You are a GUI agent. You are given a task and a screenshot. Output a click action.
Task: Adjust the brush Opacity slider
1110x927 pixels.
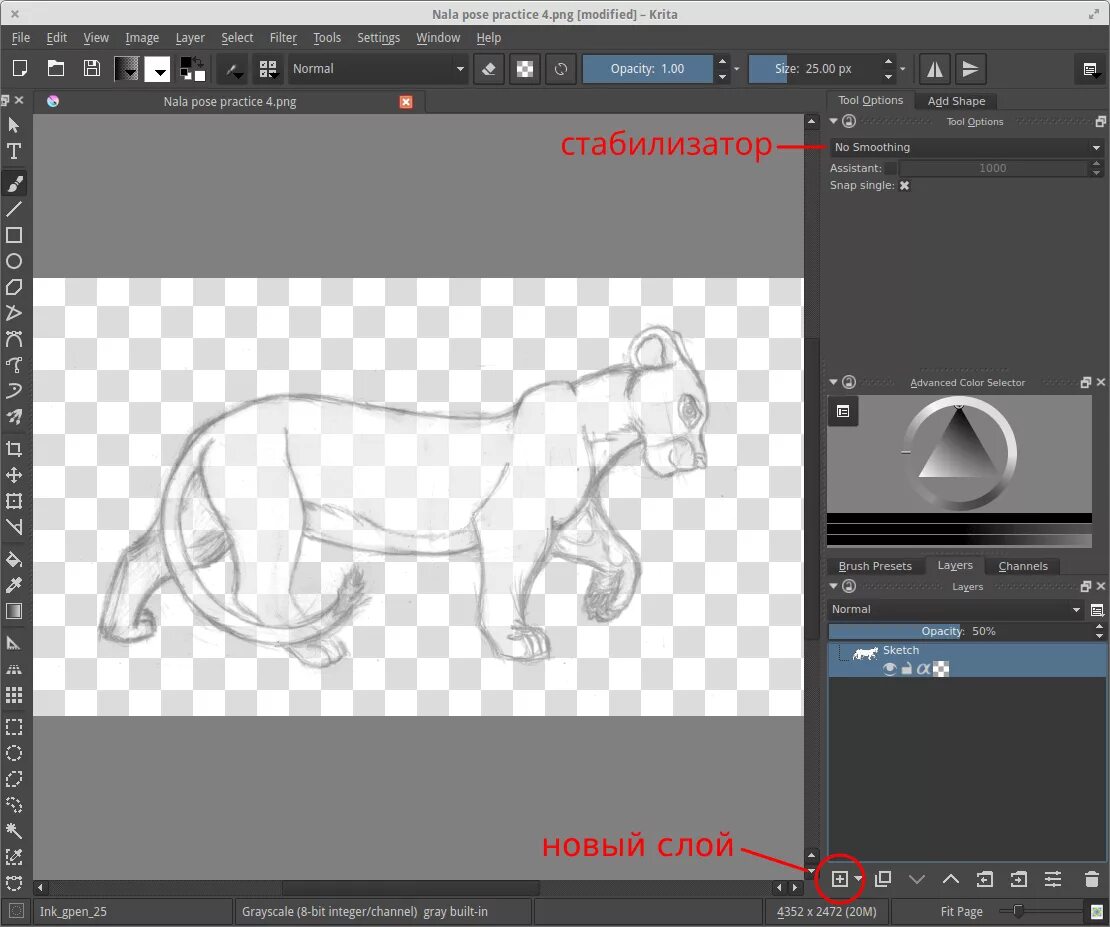click(x=647, y=69)
